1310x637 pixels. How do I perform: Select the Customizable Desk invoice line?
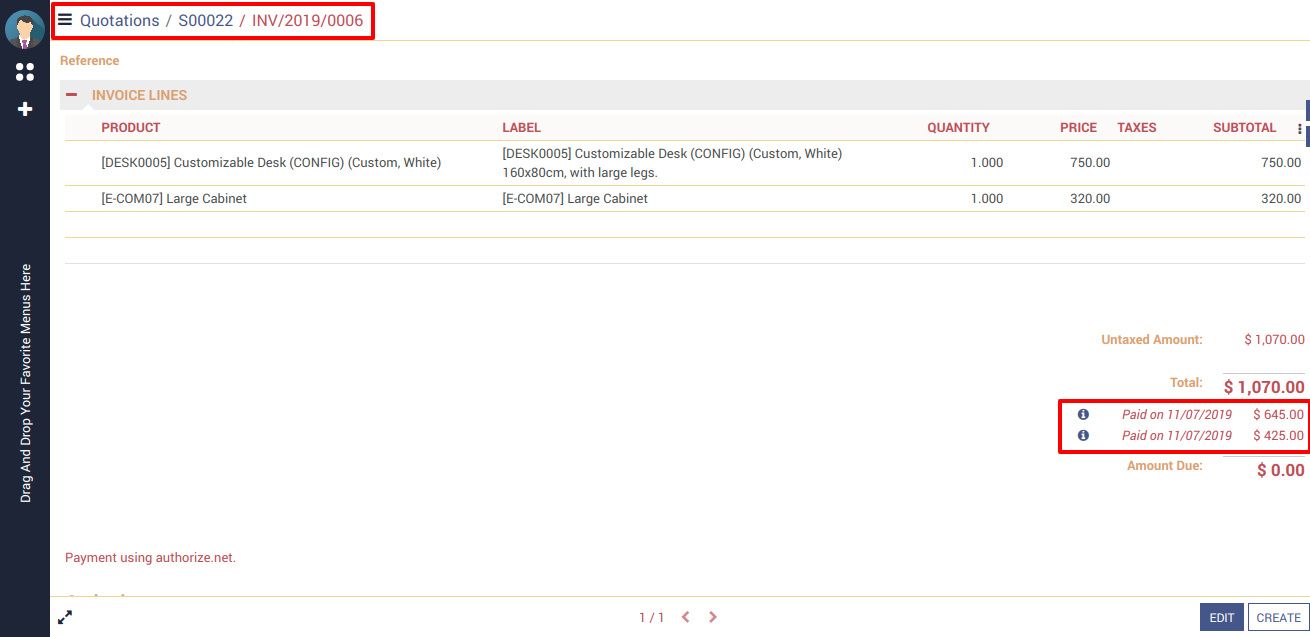point(271,163)
